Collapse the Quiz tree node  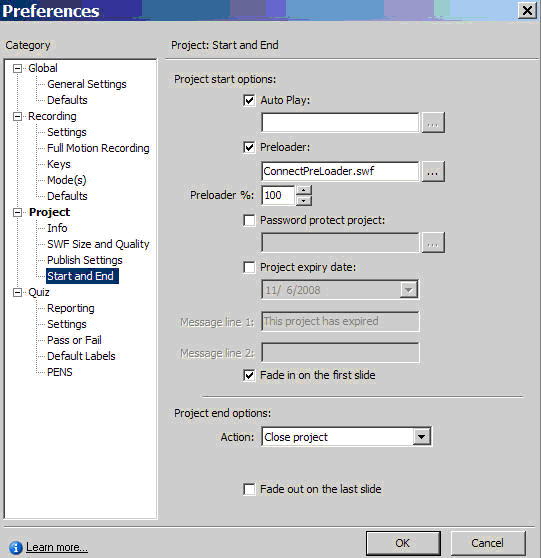click(17, 293)
